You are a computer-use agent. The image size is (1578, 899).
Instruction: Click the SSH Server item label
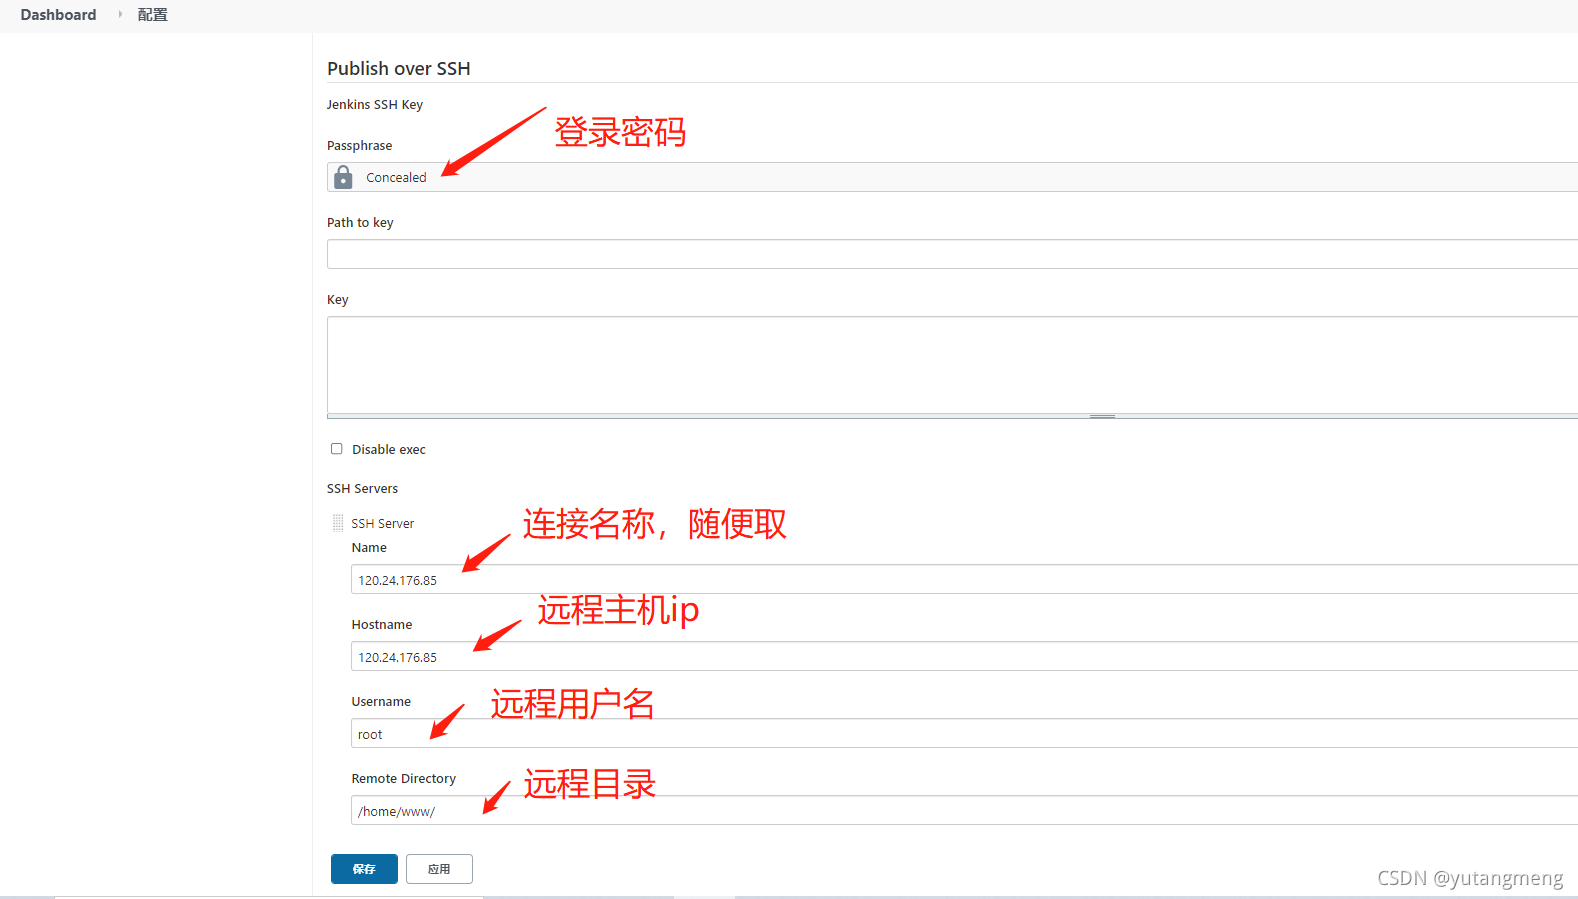382,523
